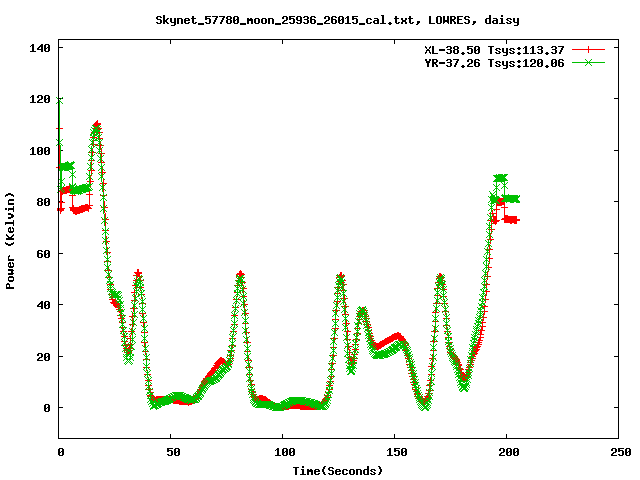Click the y-axis tick label 80

coord(44,202)
